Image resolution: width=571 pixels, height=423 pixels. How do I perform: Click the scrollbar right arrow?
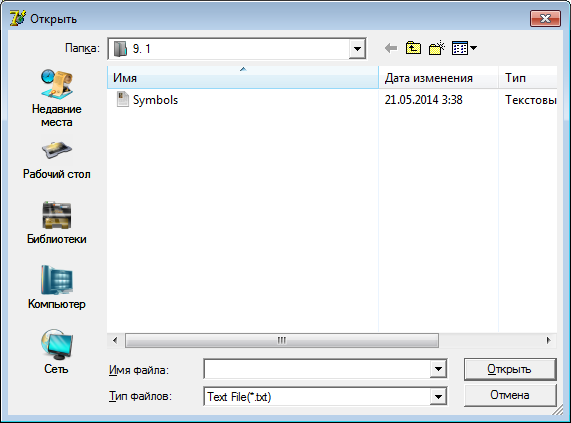pyautogui.click(x=549, y=341)
